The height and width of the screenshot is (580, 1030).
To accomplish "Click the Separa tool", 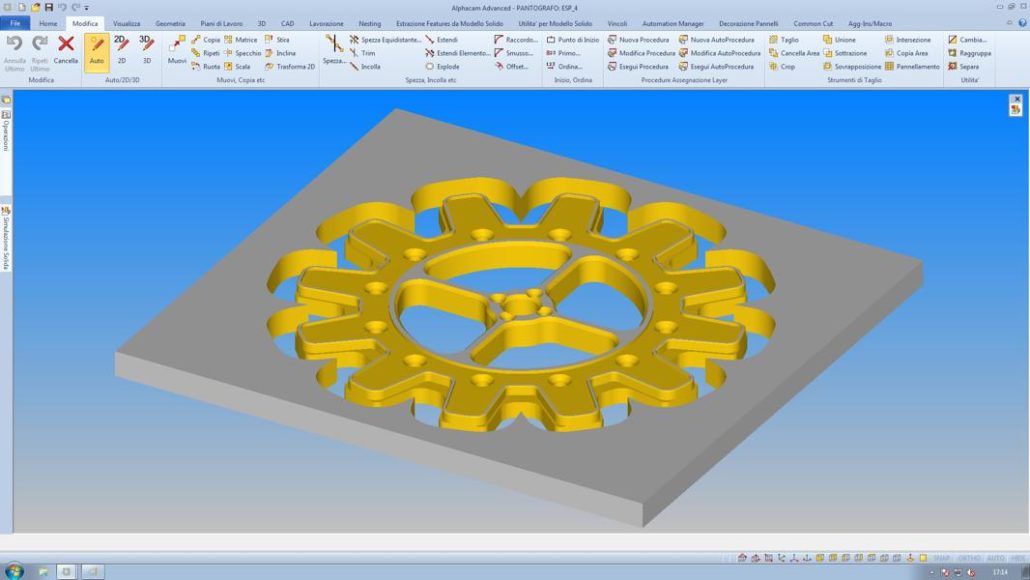I will point(964,66).
